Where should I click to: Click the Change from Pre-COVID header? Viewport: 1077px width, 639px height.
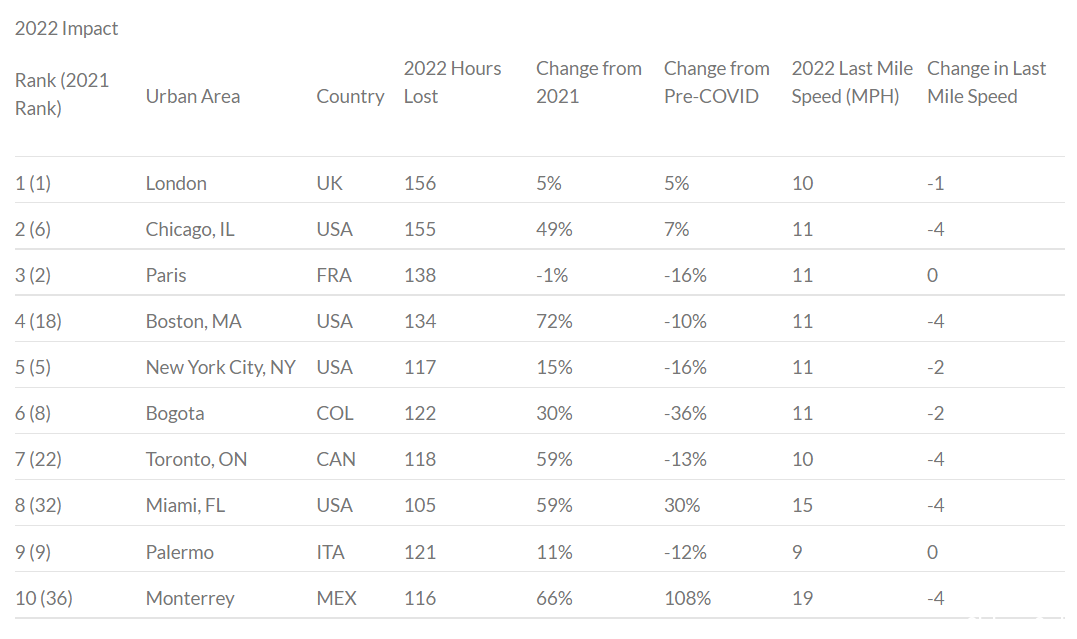coord(716,82)
